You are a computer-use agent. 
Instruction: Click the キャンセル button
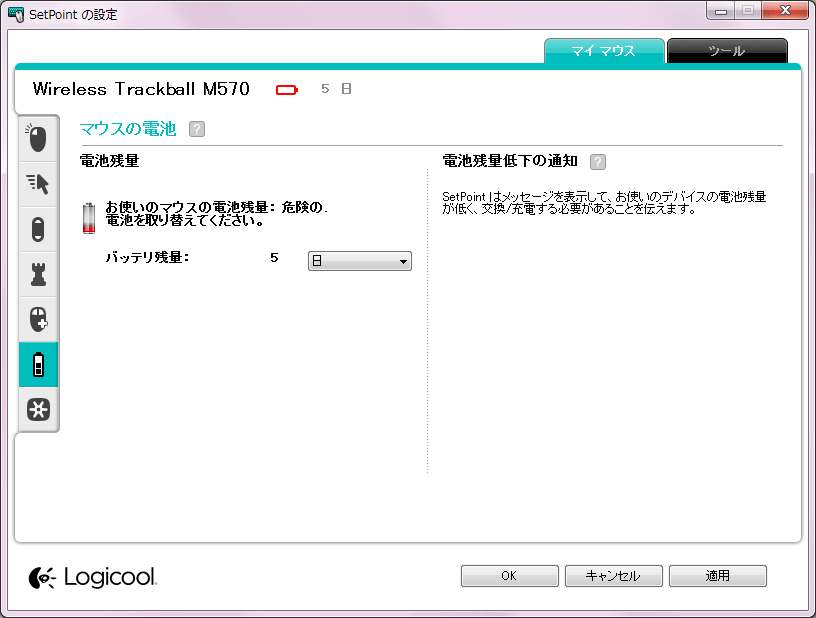614,576
